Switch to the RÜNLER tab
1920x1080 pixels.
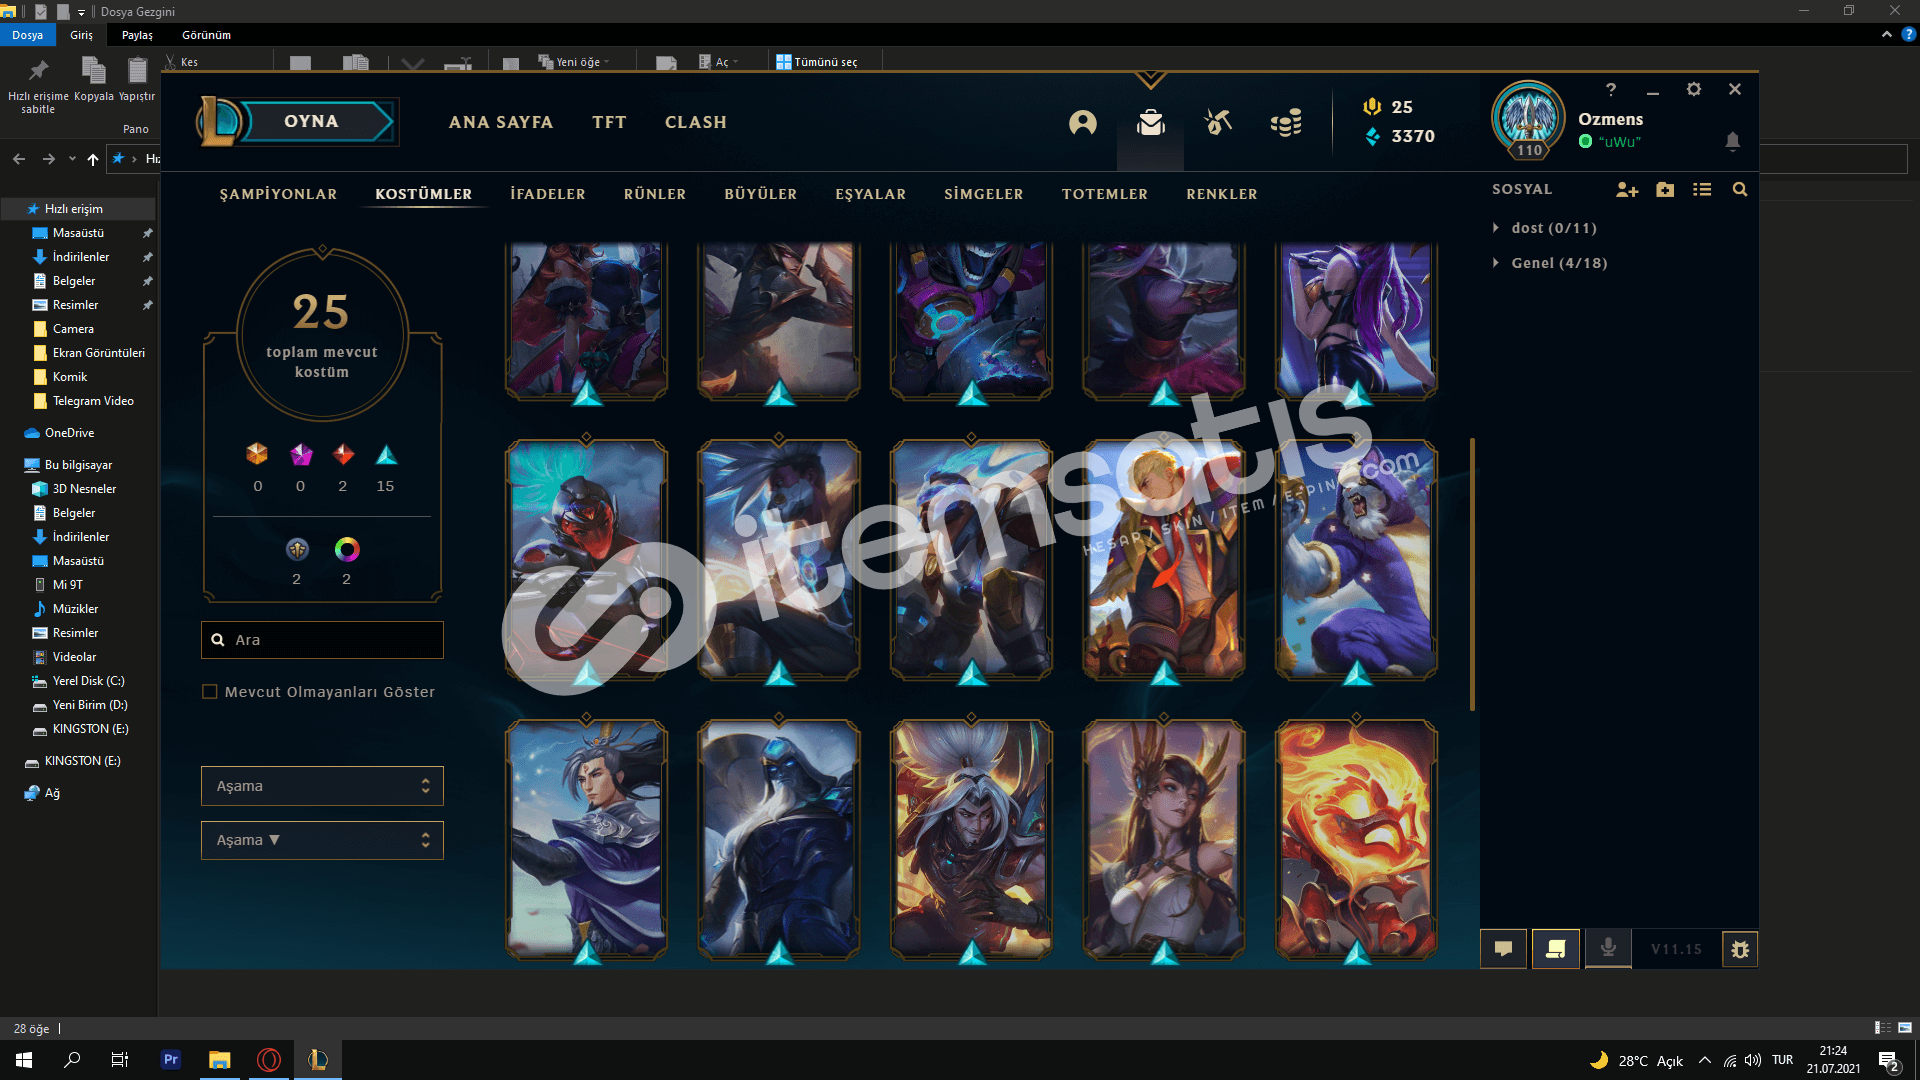coord(655,194)
